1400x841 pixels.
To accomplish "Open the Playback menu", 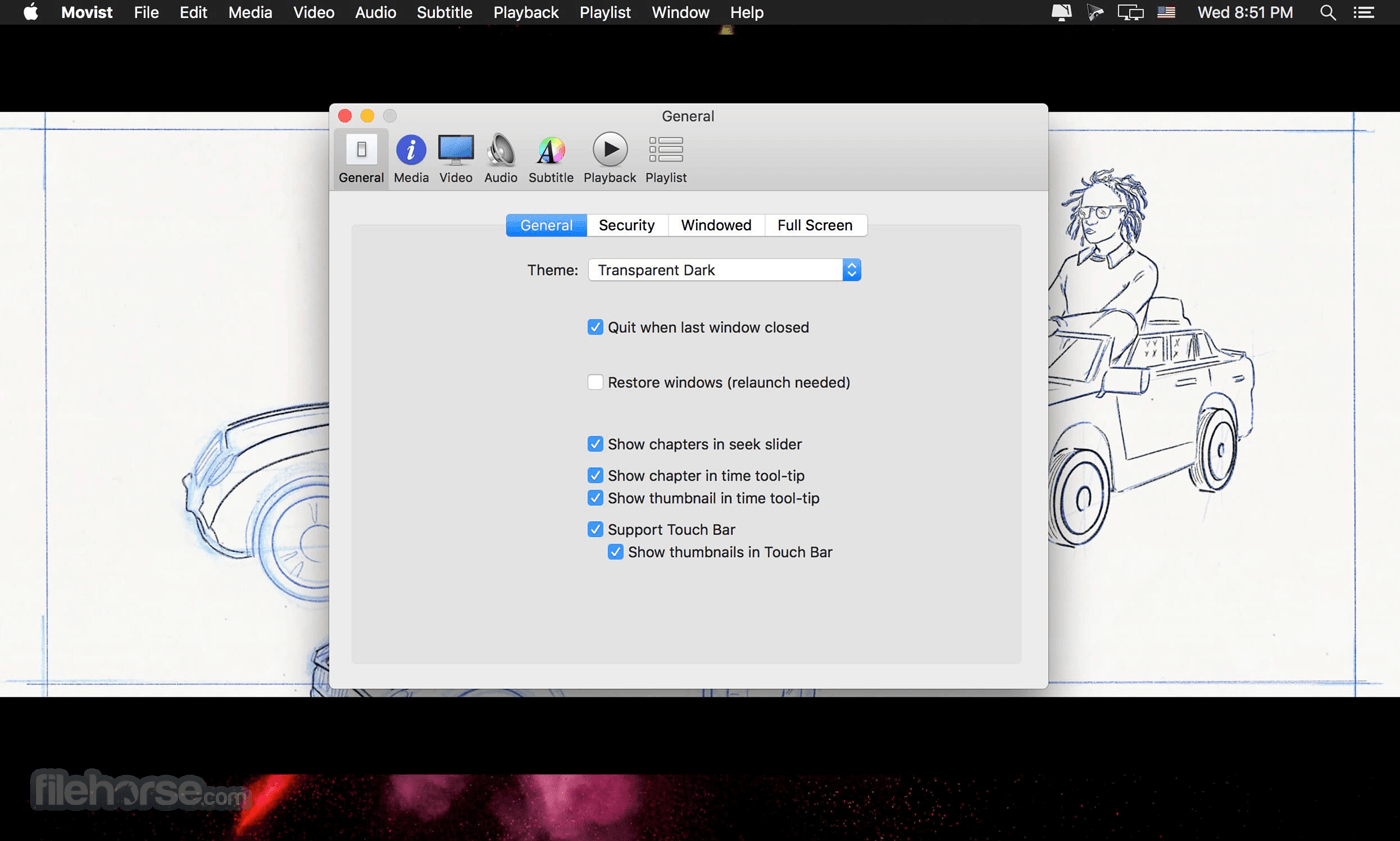I will tap(526, 13).
